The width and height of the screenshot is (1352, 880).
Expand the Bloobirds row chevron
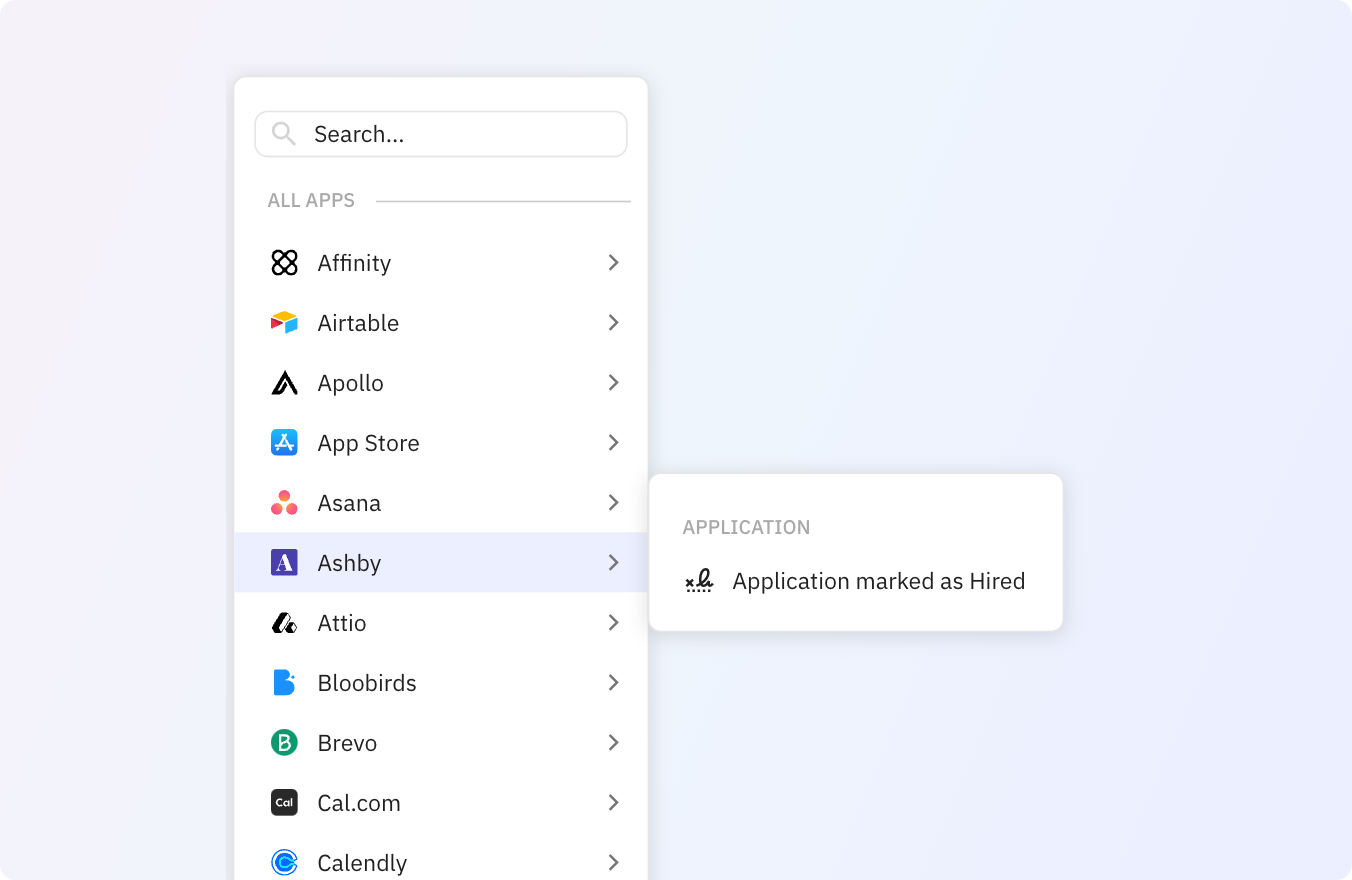pyautogui.click(x=614, y=683)
